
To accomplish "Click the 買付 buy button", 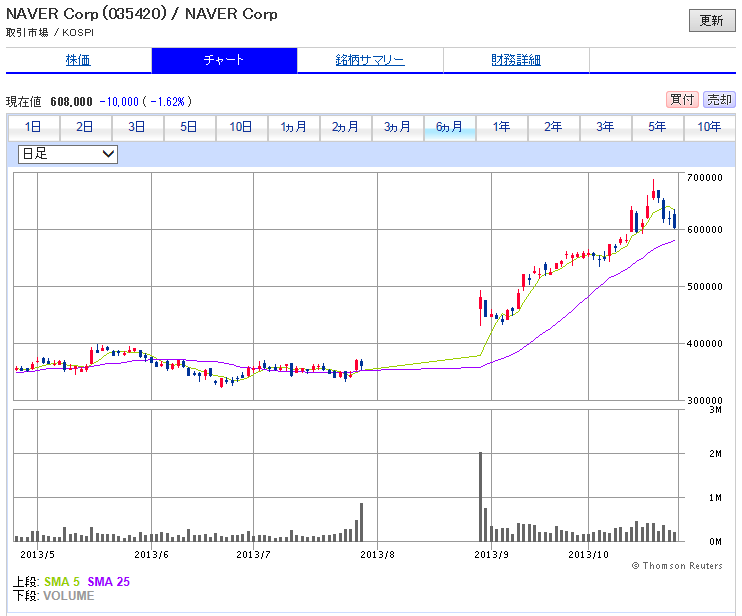I will point(682,99).
